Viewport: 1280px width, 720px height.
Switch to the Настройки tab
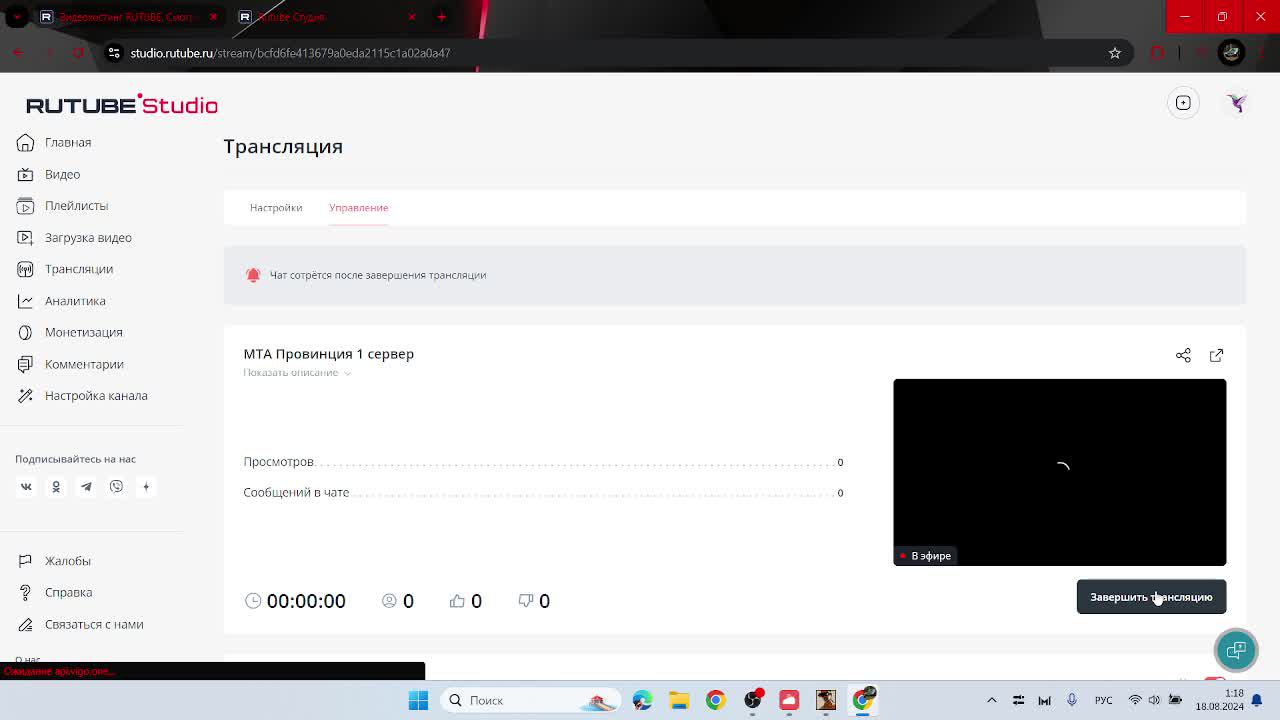coord(276,207)
